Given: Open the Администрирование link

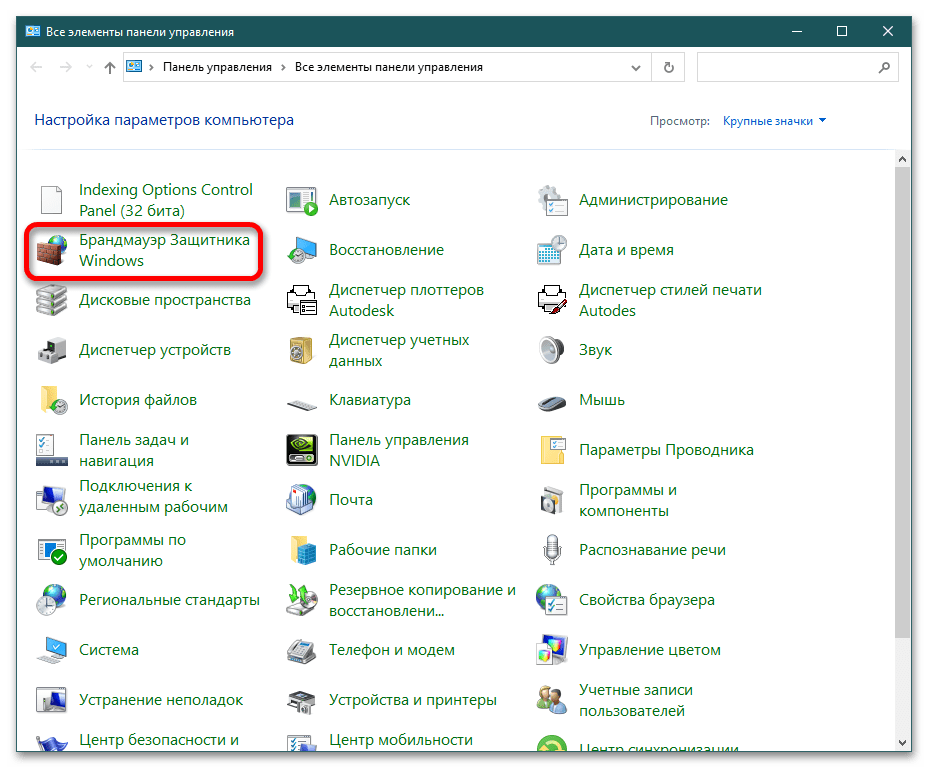Looking at the screenshot, I should coord(653,200).
